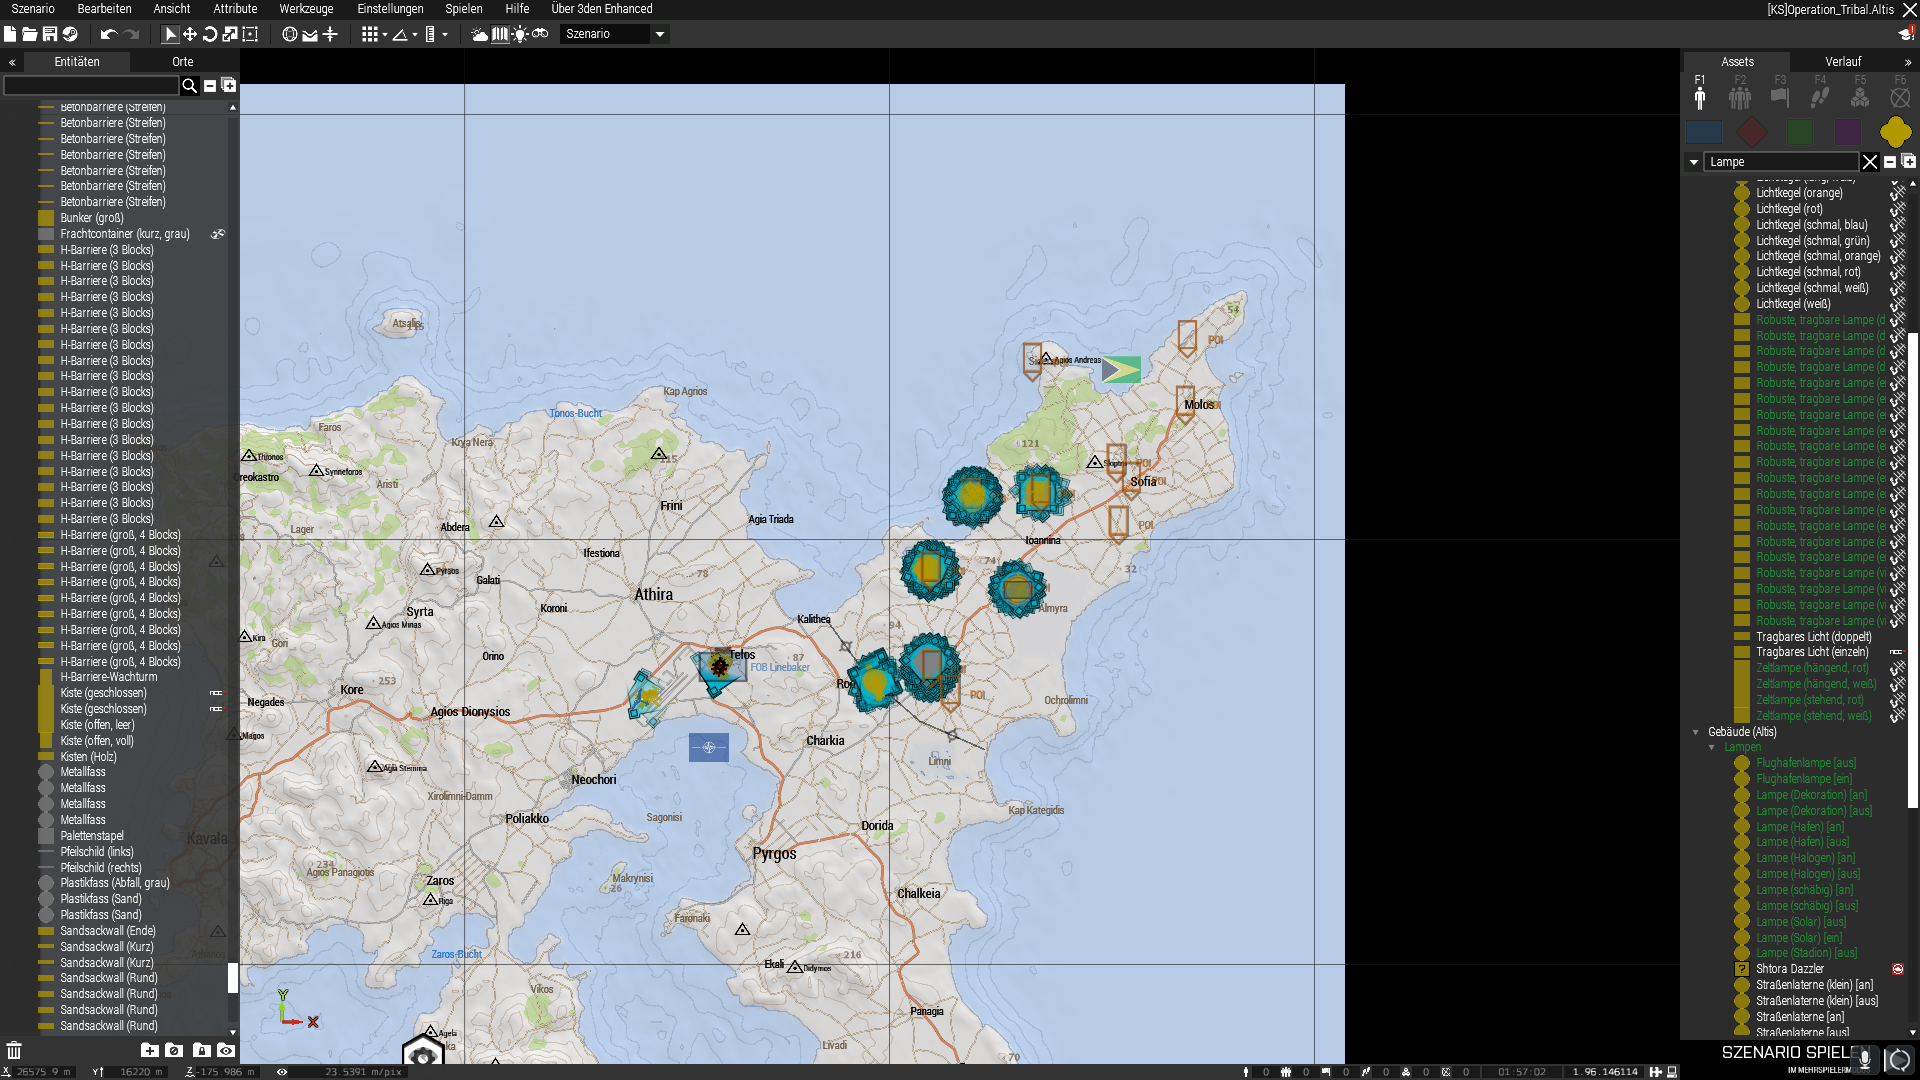Open the Szenario phase dropdown
The image size is (1920, 1080).
660,34
